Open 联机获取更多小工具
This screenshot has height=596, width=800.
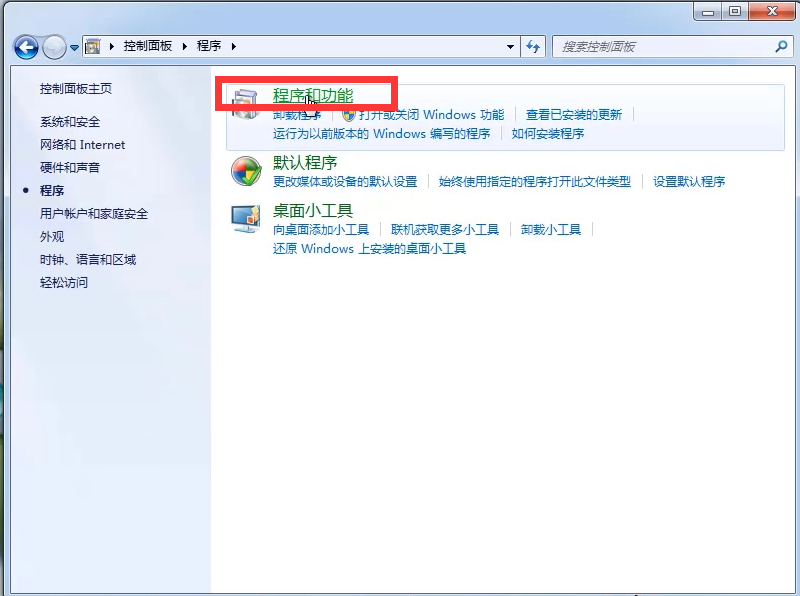pos(445,230)
